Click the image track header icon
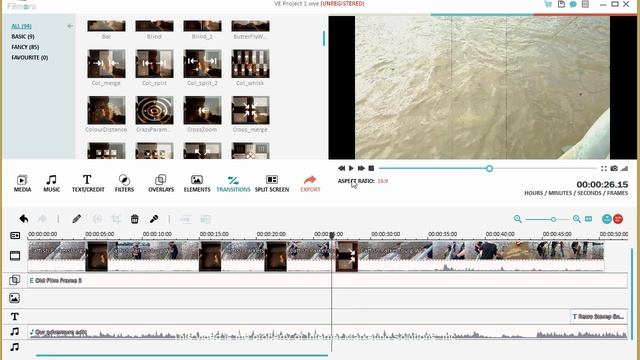640x360 pixels. (15, 298)
